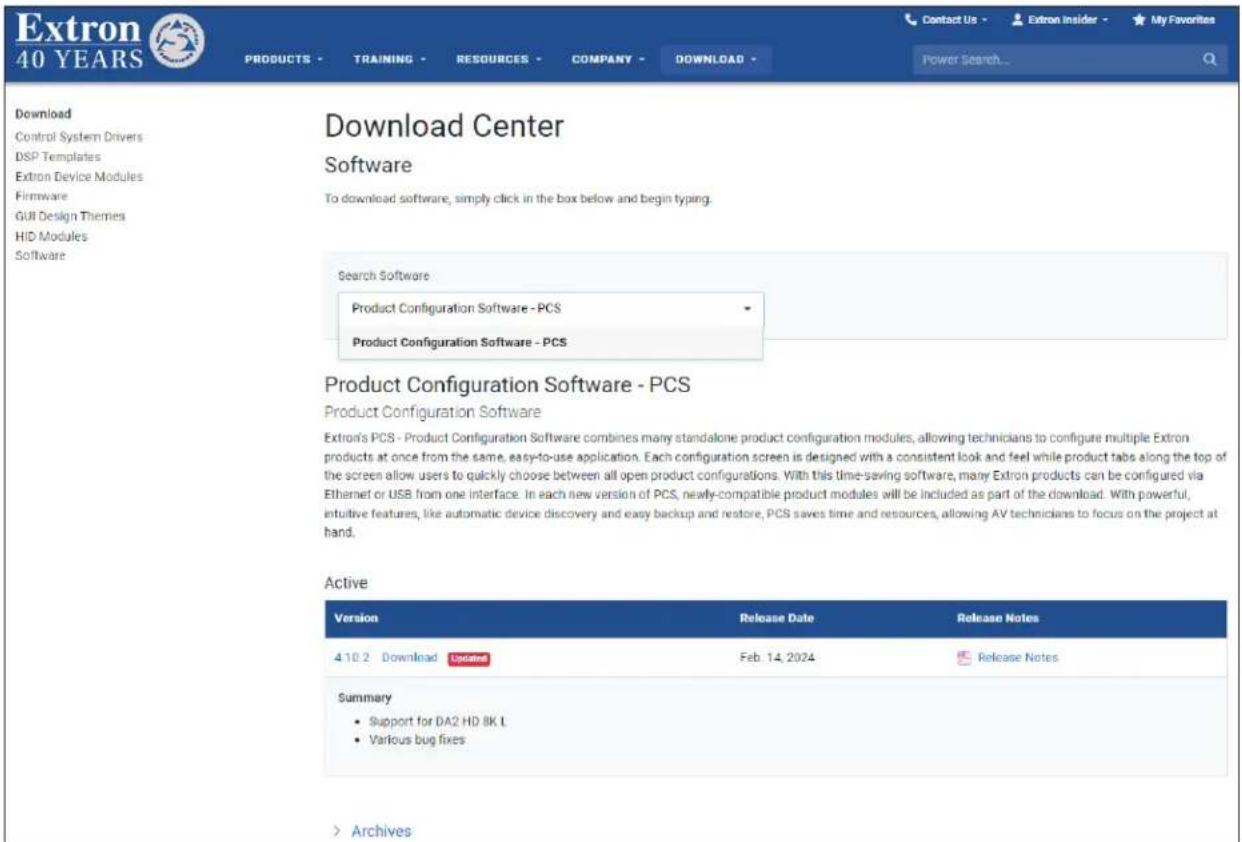
Task: Open the Resources menu
Action: point(497,59)
